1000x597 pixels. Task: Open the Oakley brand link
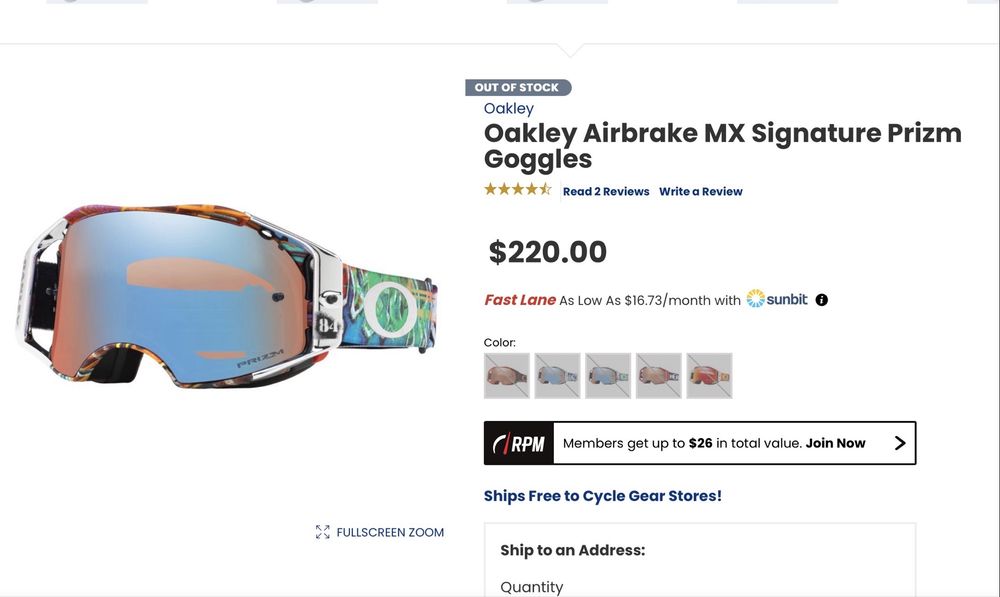(x=509, y=108)
